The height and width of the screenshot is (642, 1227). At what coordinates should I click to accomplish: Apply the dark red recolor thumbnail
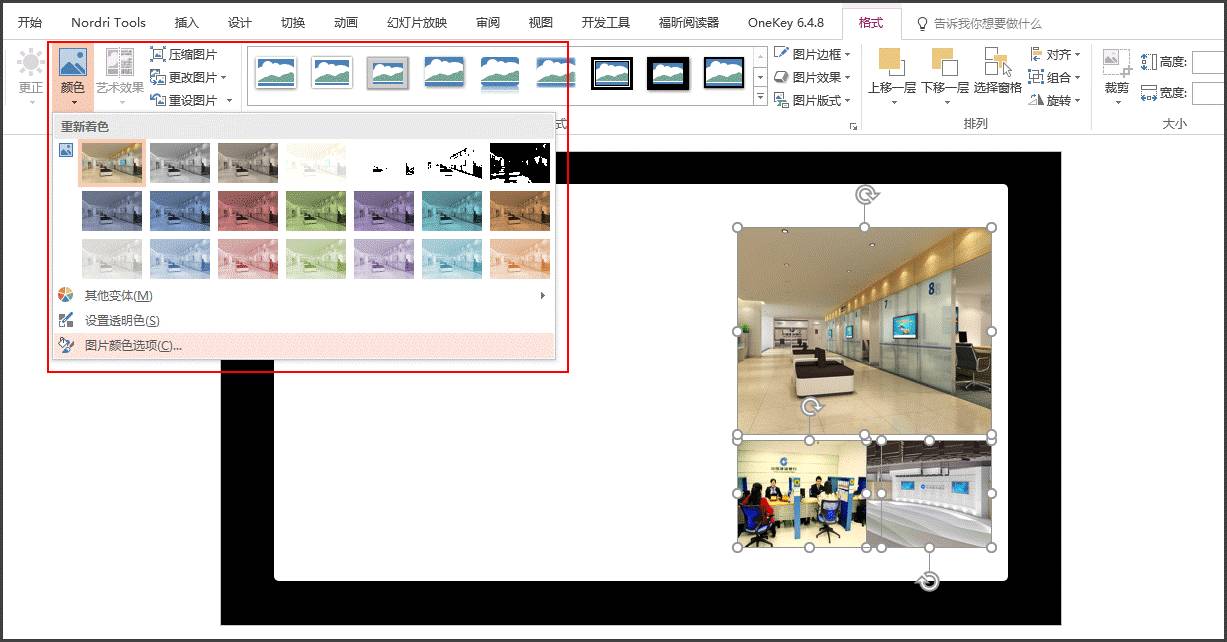(249, 210)
